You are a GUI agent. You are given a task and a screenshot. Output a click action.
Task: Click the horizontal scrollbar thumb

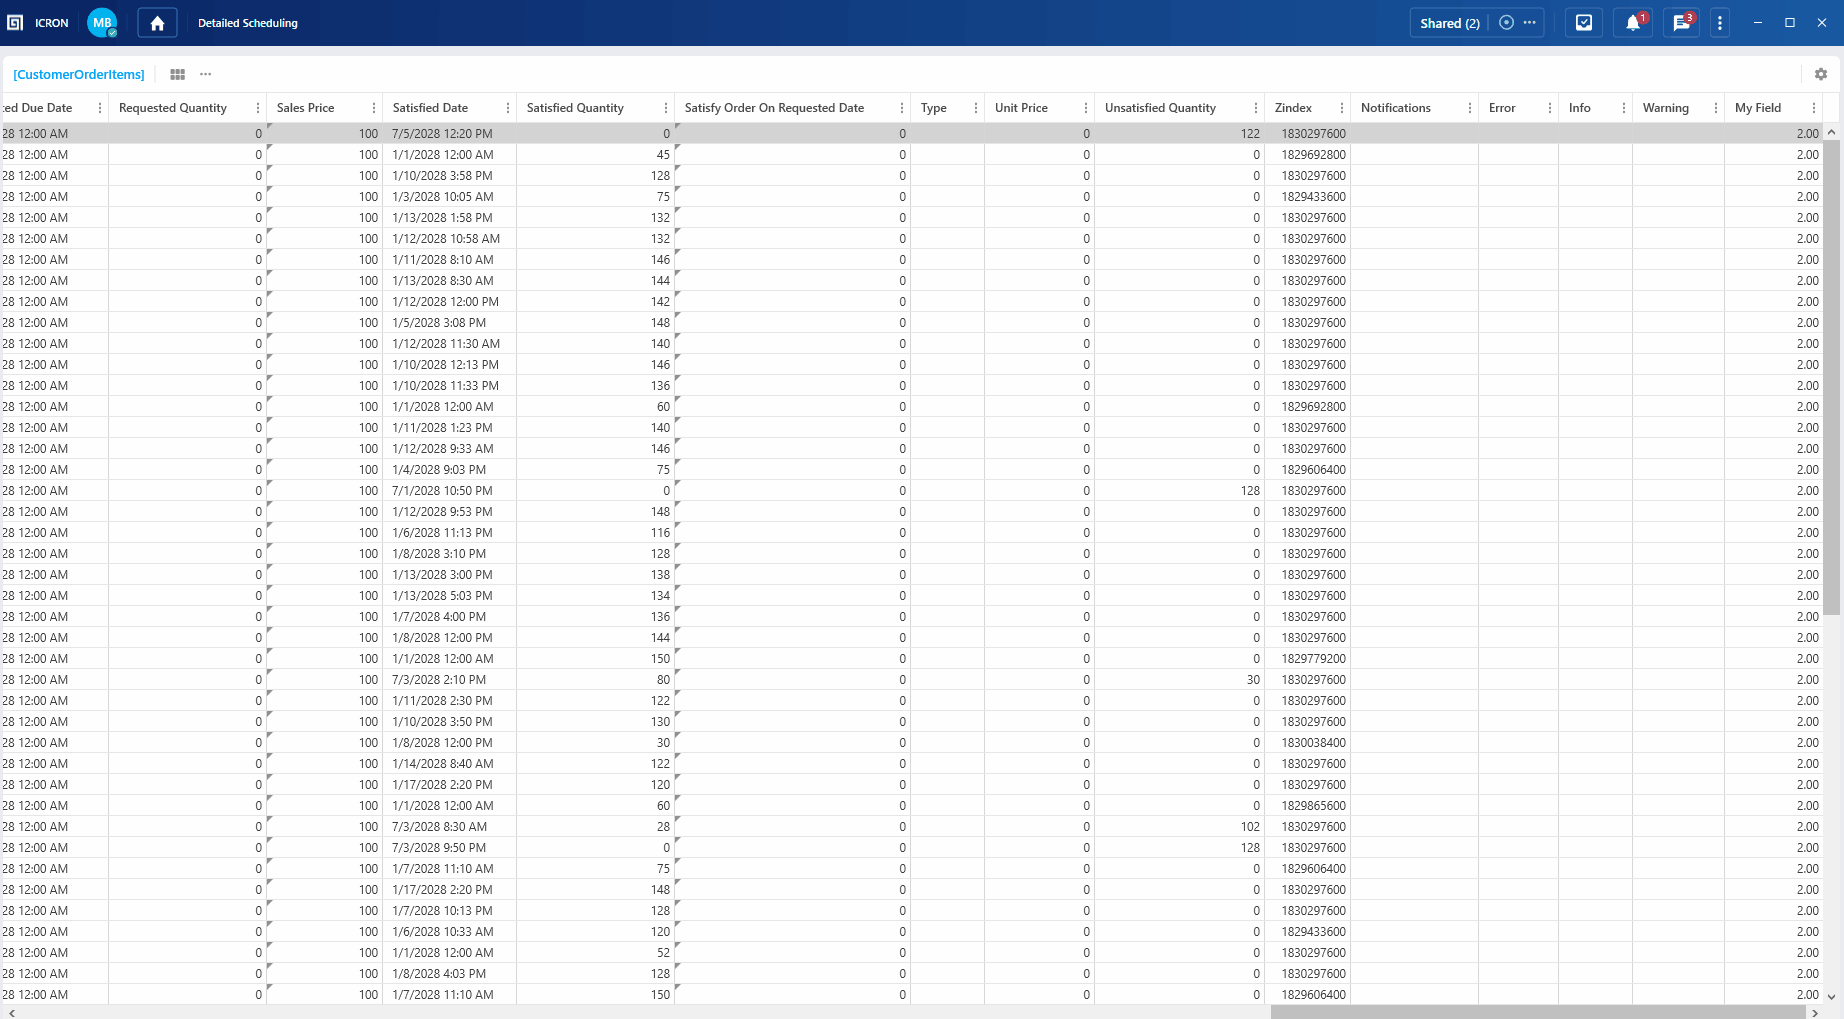click(x=1538, y=1013)
